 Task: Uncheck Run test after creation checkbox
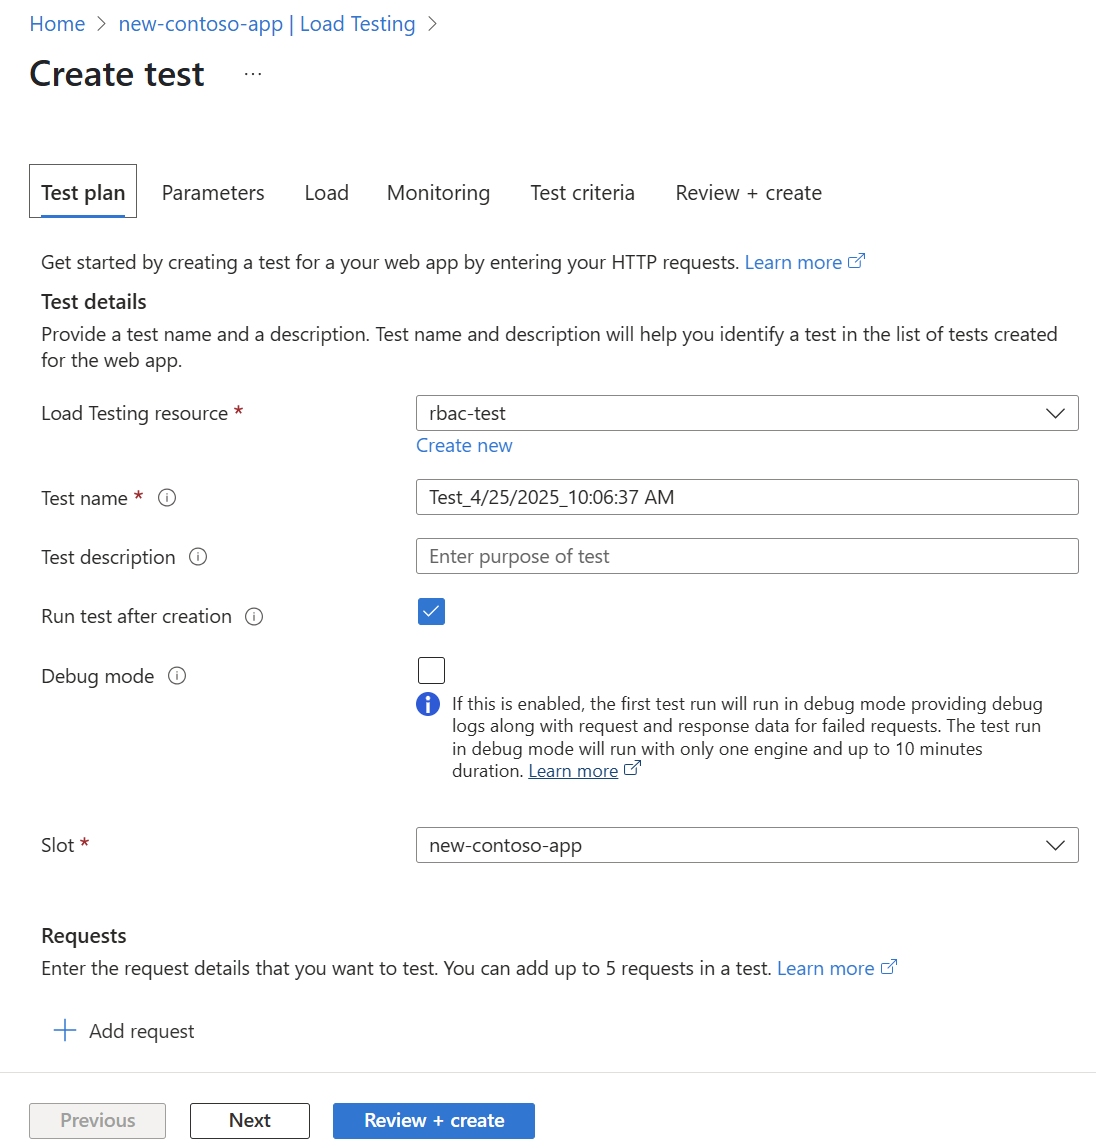pos(431,612)
